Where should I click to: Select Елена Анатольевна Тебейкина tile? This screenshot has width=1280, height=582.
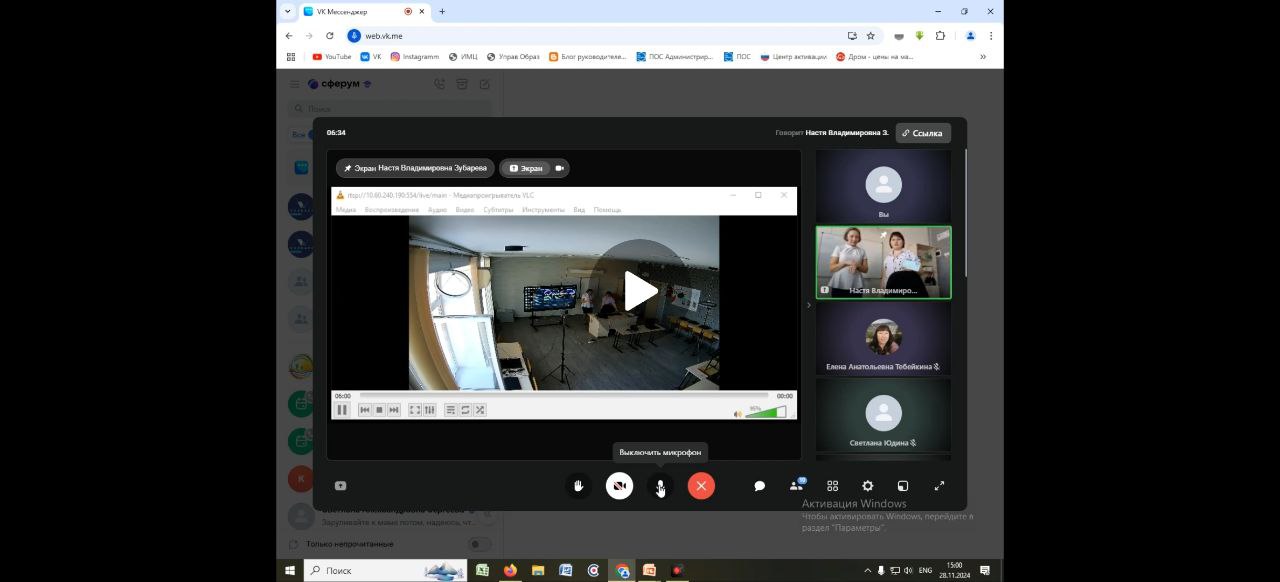pos(883,338)
